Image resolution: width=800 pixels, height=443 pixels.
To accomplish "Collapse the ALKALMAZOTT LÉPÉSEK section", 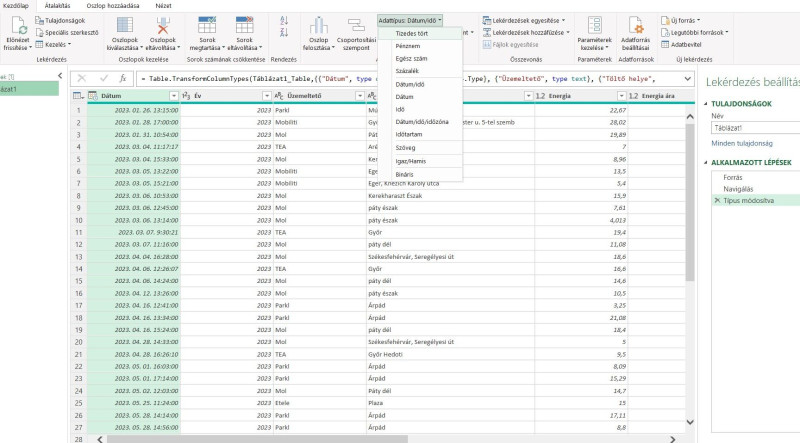I will [x=706, y=162].
